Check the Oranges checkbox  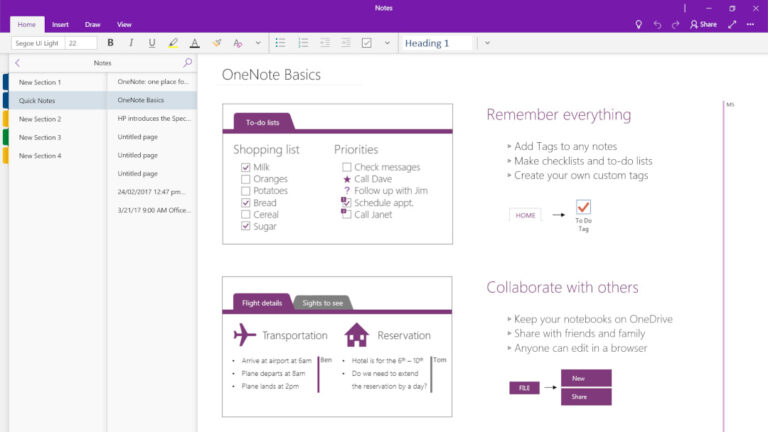246,180
